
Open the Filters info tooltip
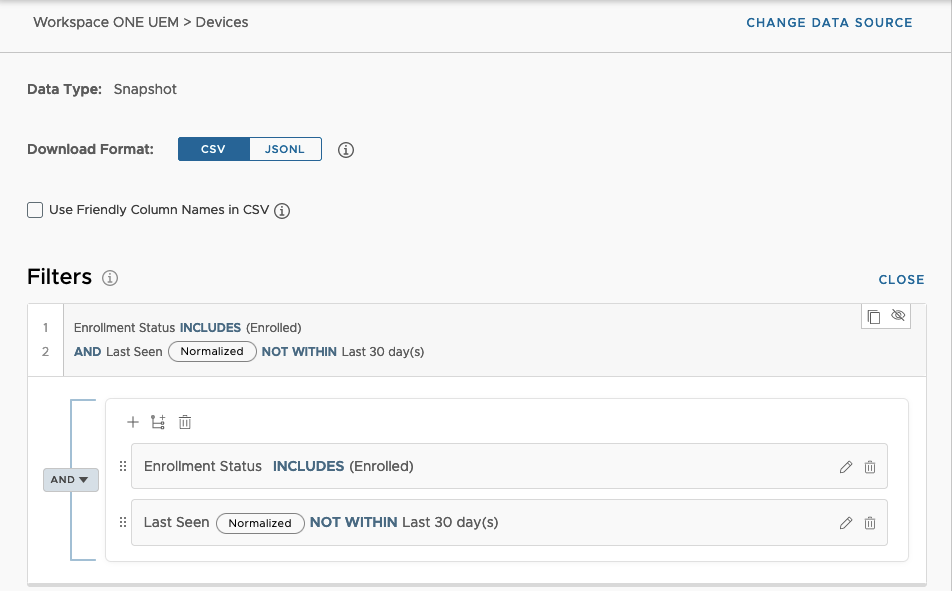(111, 278)
